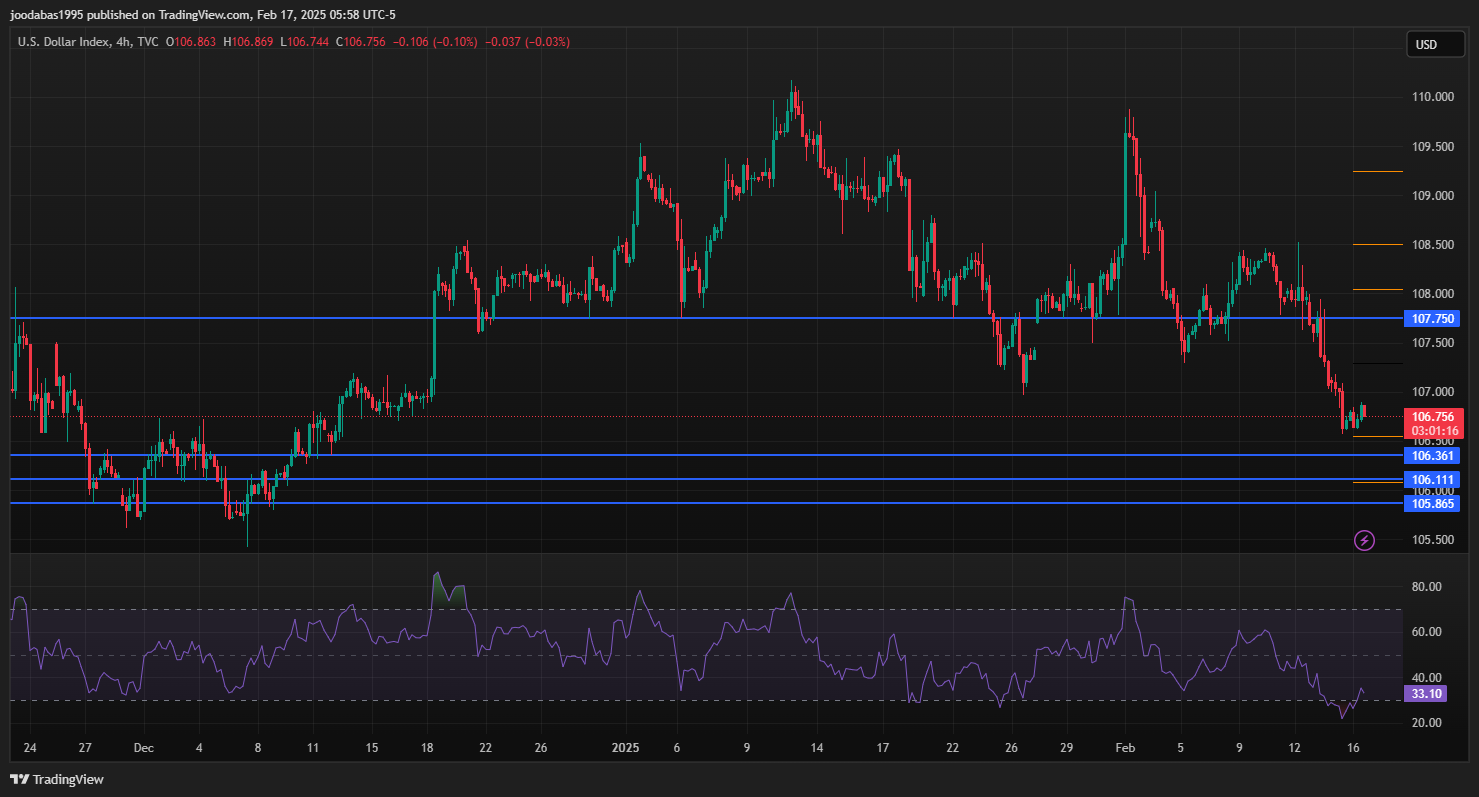The height and width of the screenshot is (797, 1479).
Task: Select the 105.865 support level label
Action: tap(1432, 504)
